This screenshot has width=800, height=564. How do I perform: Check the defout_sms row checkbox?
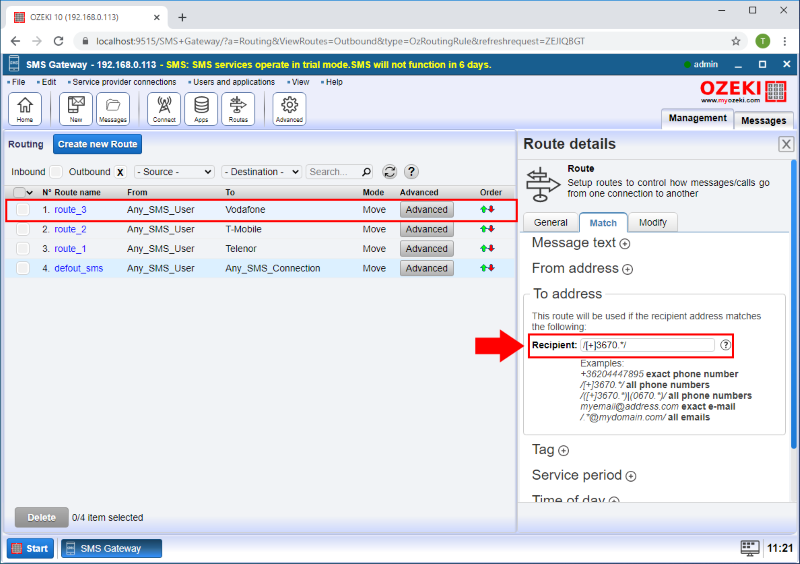(x=23, y=268)
